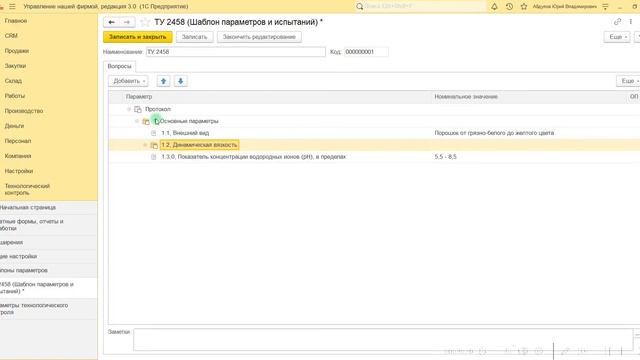The width and height of the screenshot is (640, 360).
Task: Go back with left arrow
Action: pyautogui.click(x=111, y=22)
